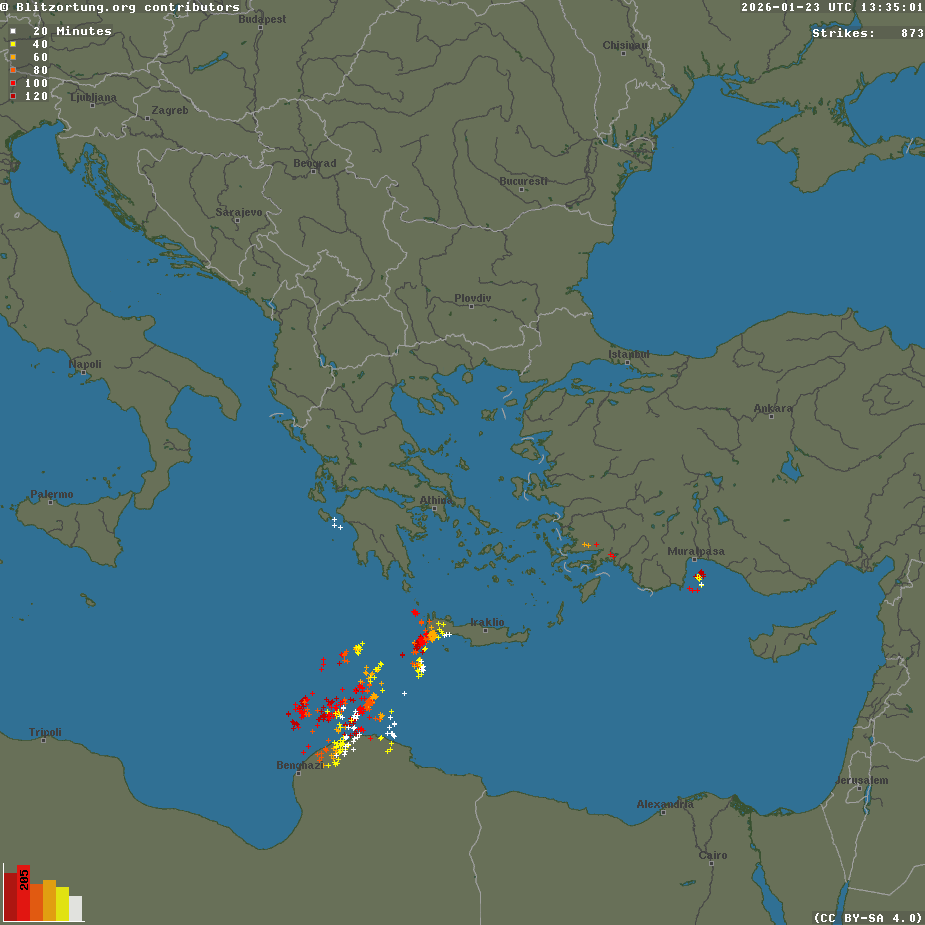
Task: Select the Bucuresti city marker
Action: tap(523, 188)
